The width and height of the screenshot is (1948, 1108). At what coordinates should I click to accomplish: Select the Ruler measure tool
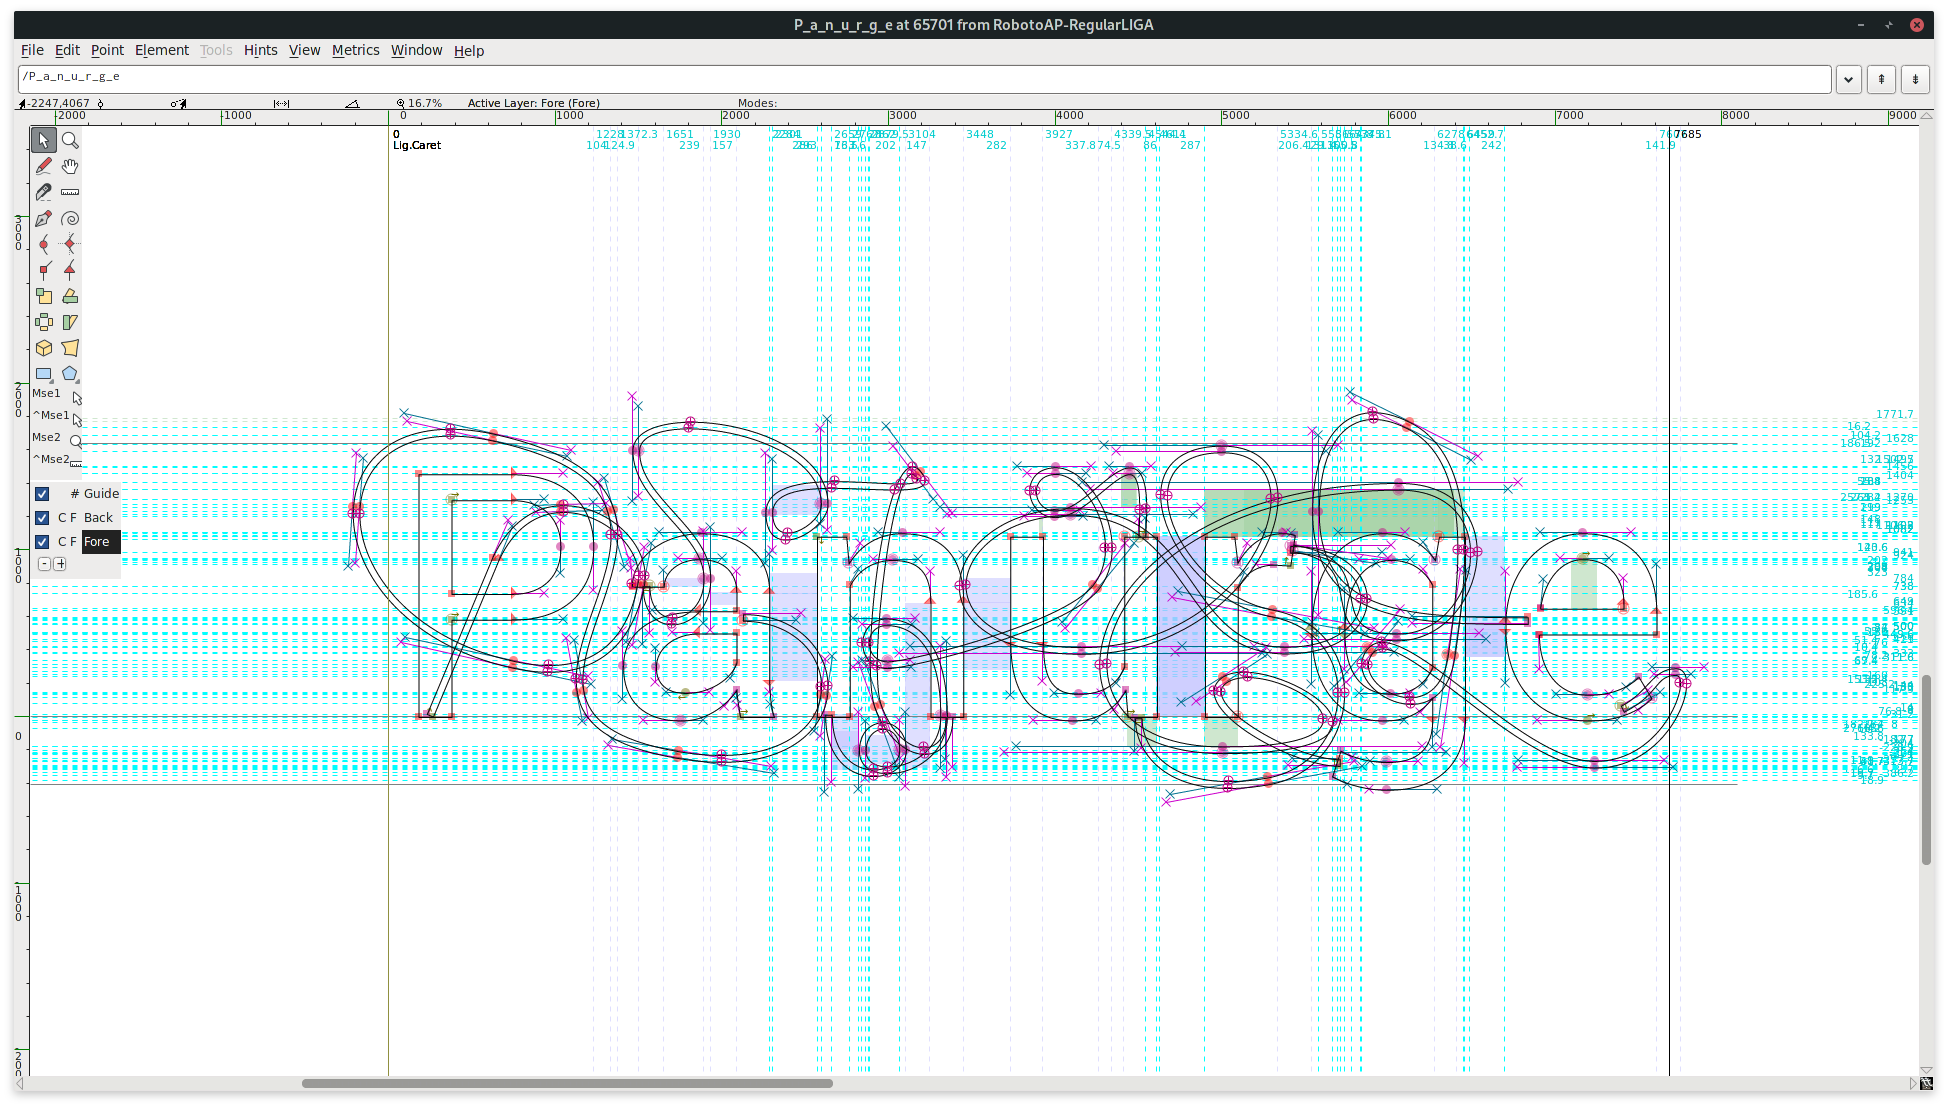coord(70,192)
